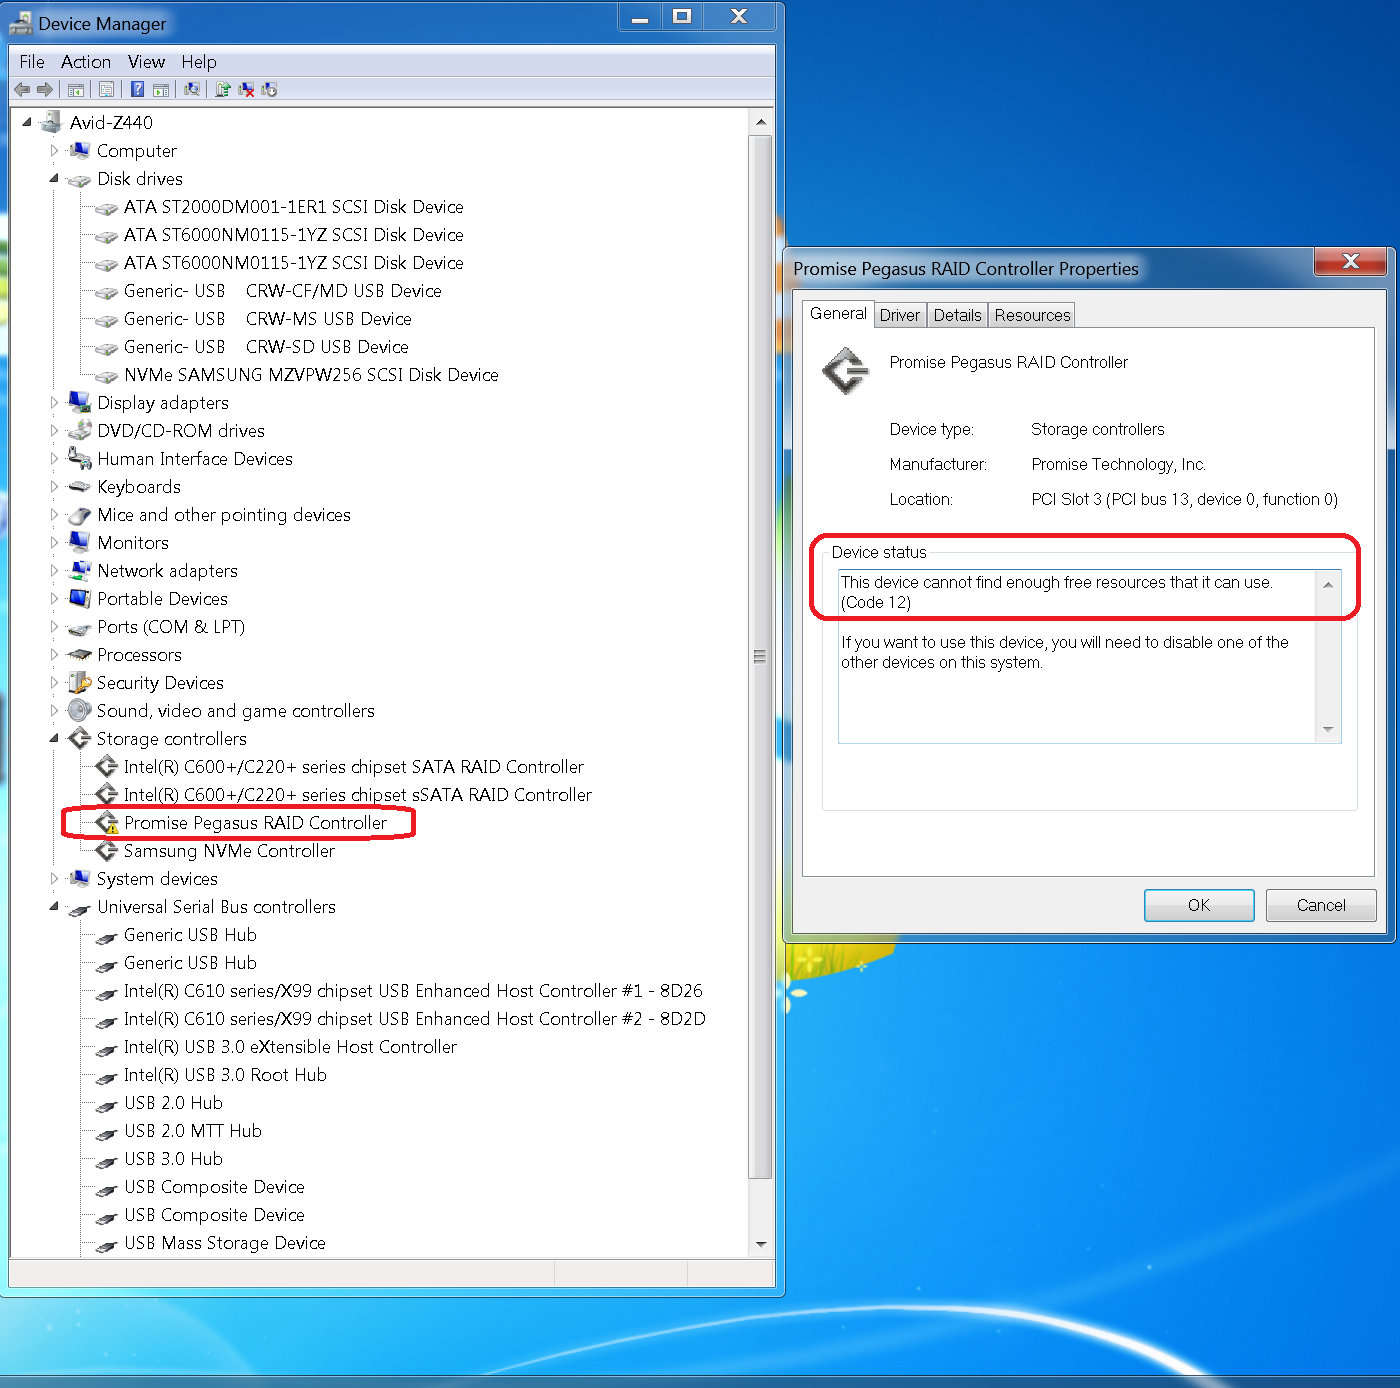Viewport: 1400px width, 1388px height.
Task: Click Cancel in the Properties dialog
Action: click(x=1321, y=905)
